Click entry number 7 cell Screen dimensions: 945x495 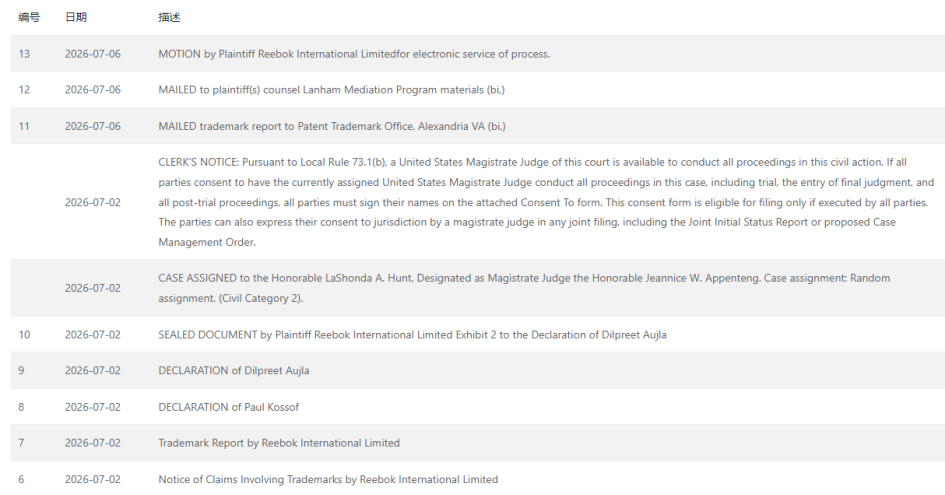coord(21,443)
